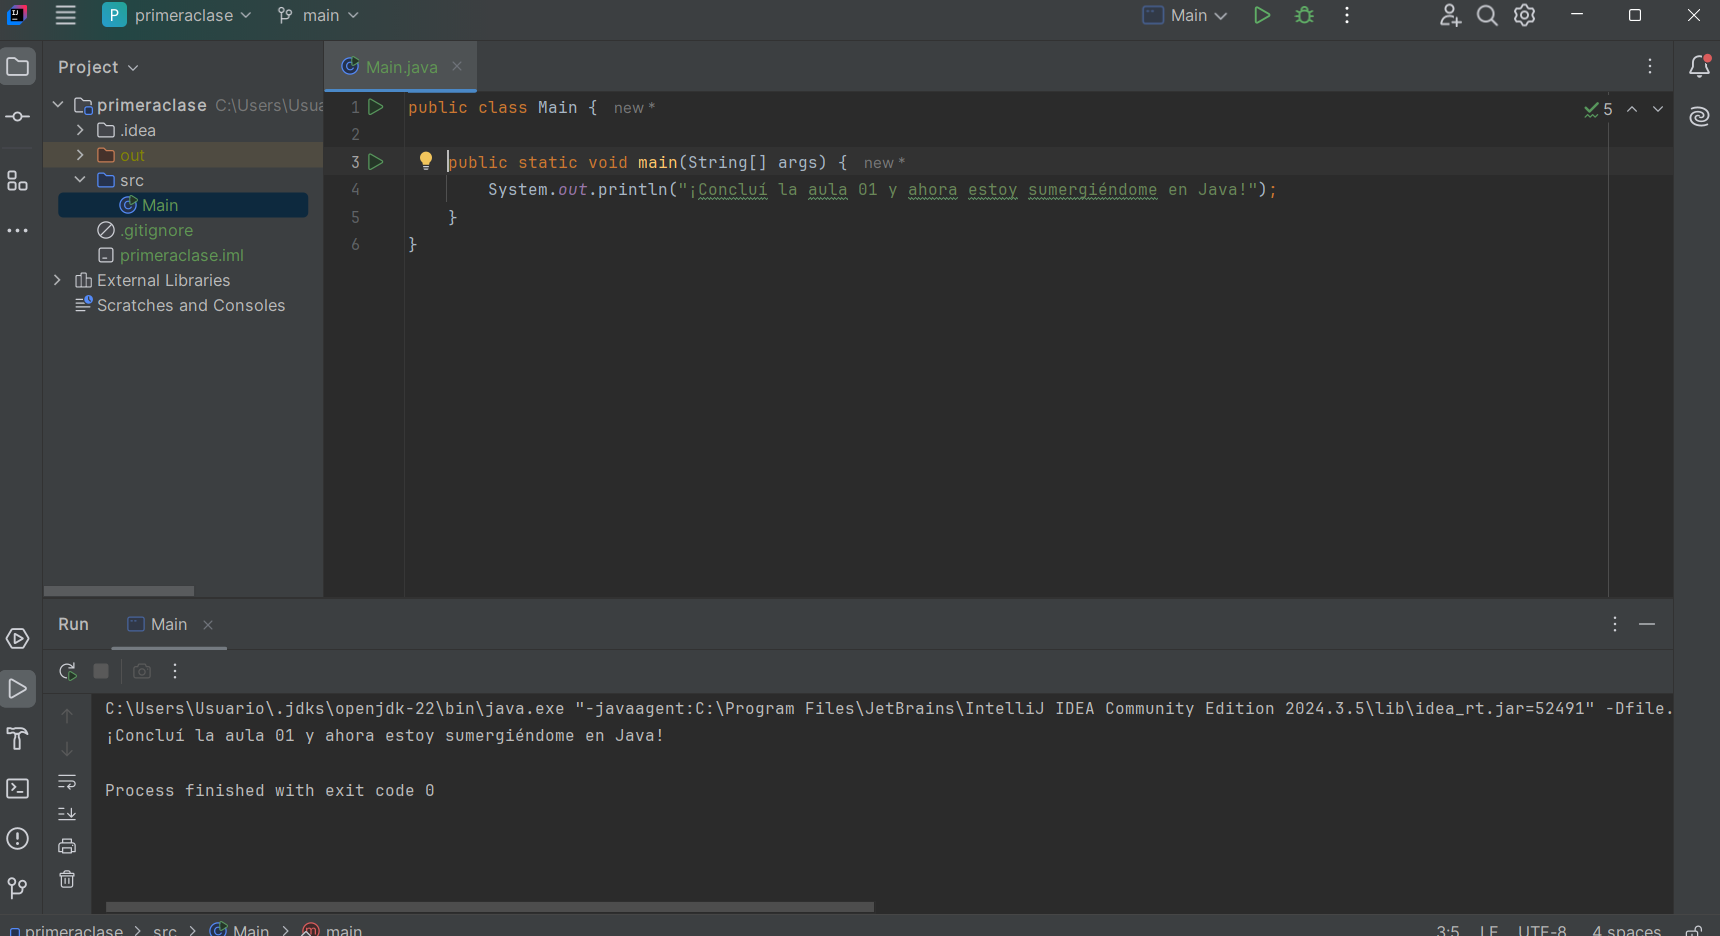This screenshot has height=936, width=1720.
Task: Open the Problems tool window
Action: (18, 839)
